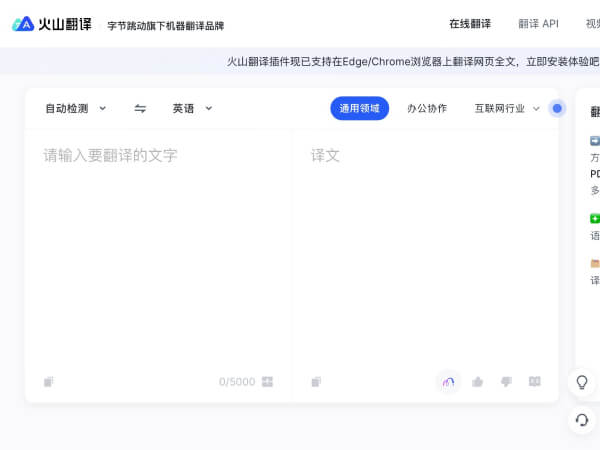Select the 办公协作 domain option
This screenshot has height=450, width=600.
click(x=427, y=108)
